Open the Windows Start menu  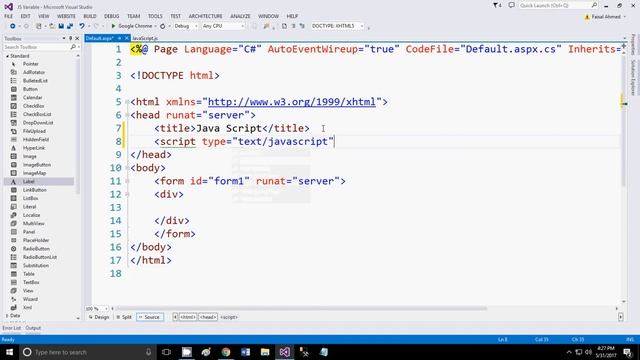point(9,352)
